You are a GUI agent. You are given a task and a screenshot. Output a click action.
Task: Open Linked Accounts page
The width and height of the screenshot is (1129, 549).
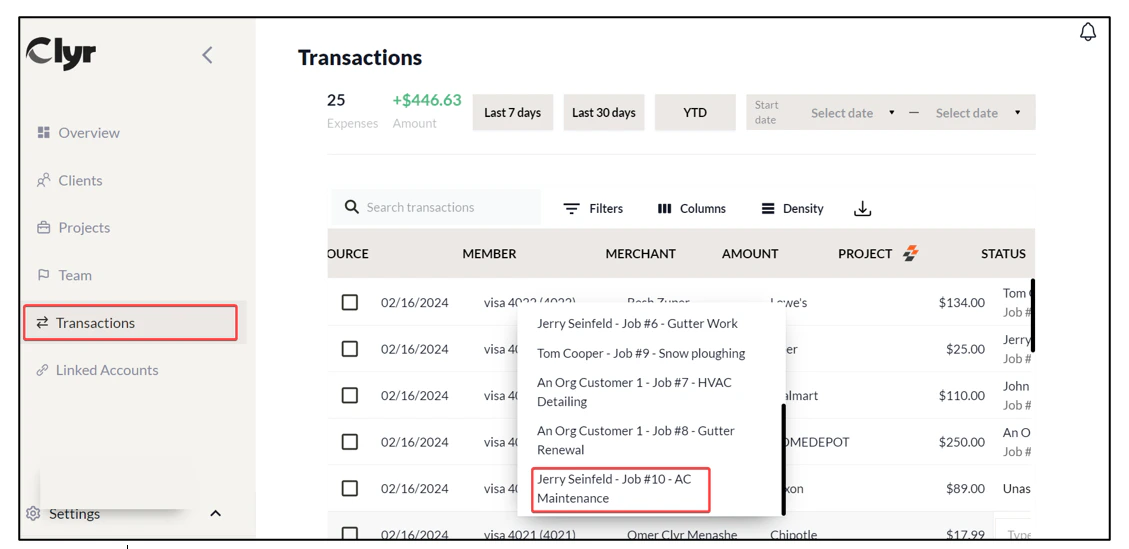(x=97, y=370)
